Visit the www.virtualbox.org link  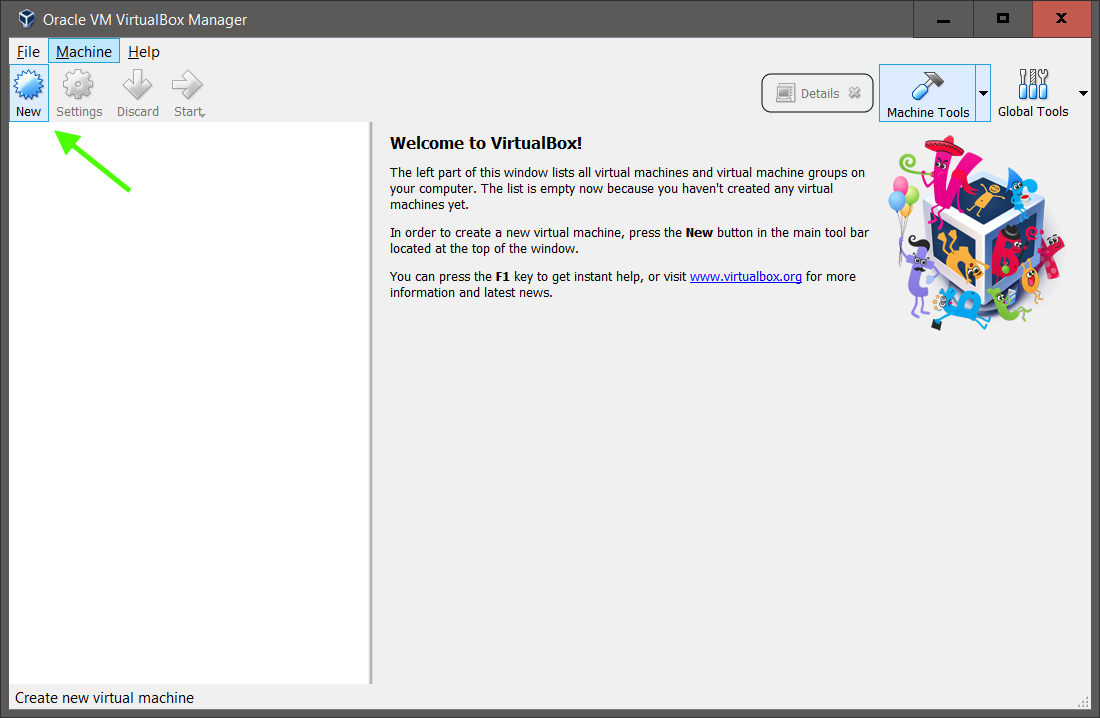point(746,277)
